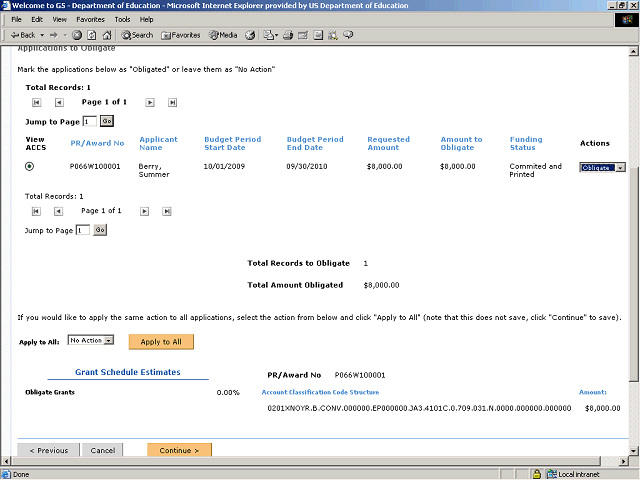Click top previous-page navigation arrow
The image size is (640, 480).
59,102
